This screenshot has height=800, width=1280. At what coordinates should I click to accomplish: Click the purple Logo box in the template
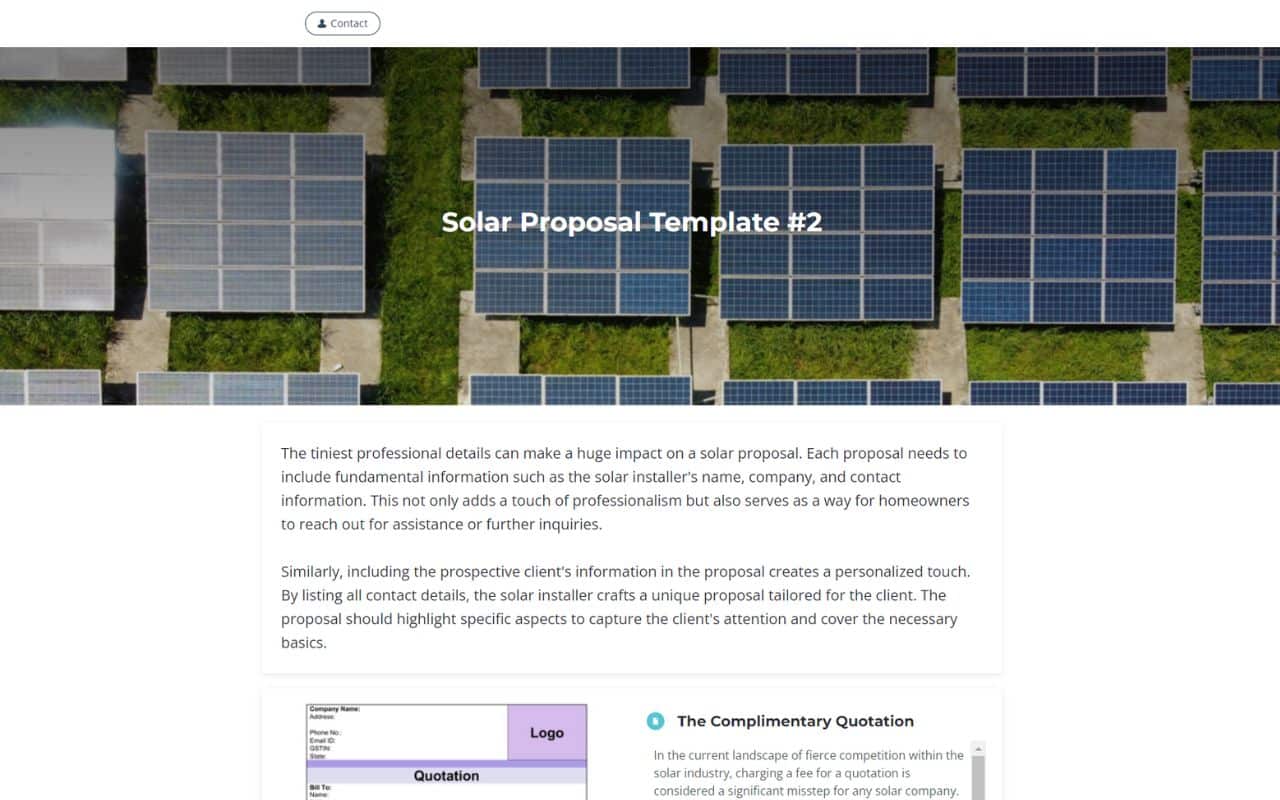[546, 733]
